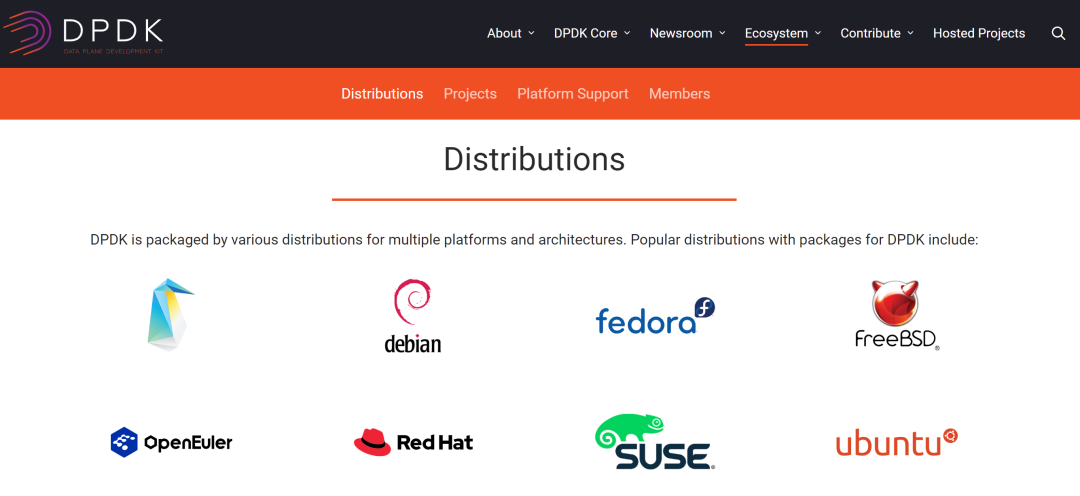Click the Red Hat logo
Viewport: 1080px width, 496px height.
click(x=413, y=442)
